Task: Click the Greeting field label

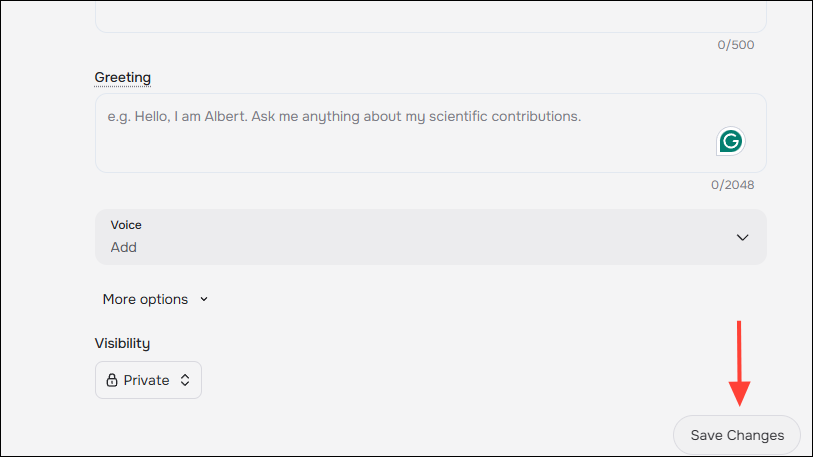Action: (x=123, y=77)
